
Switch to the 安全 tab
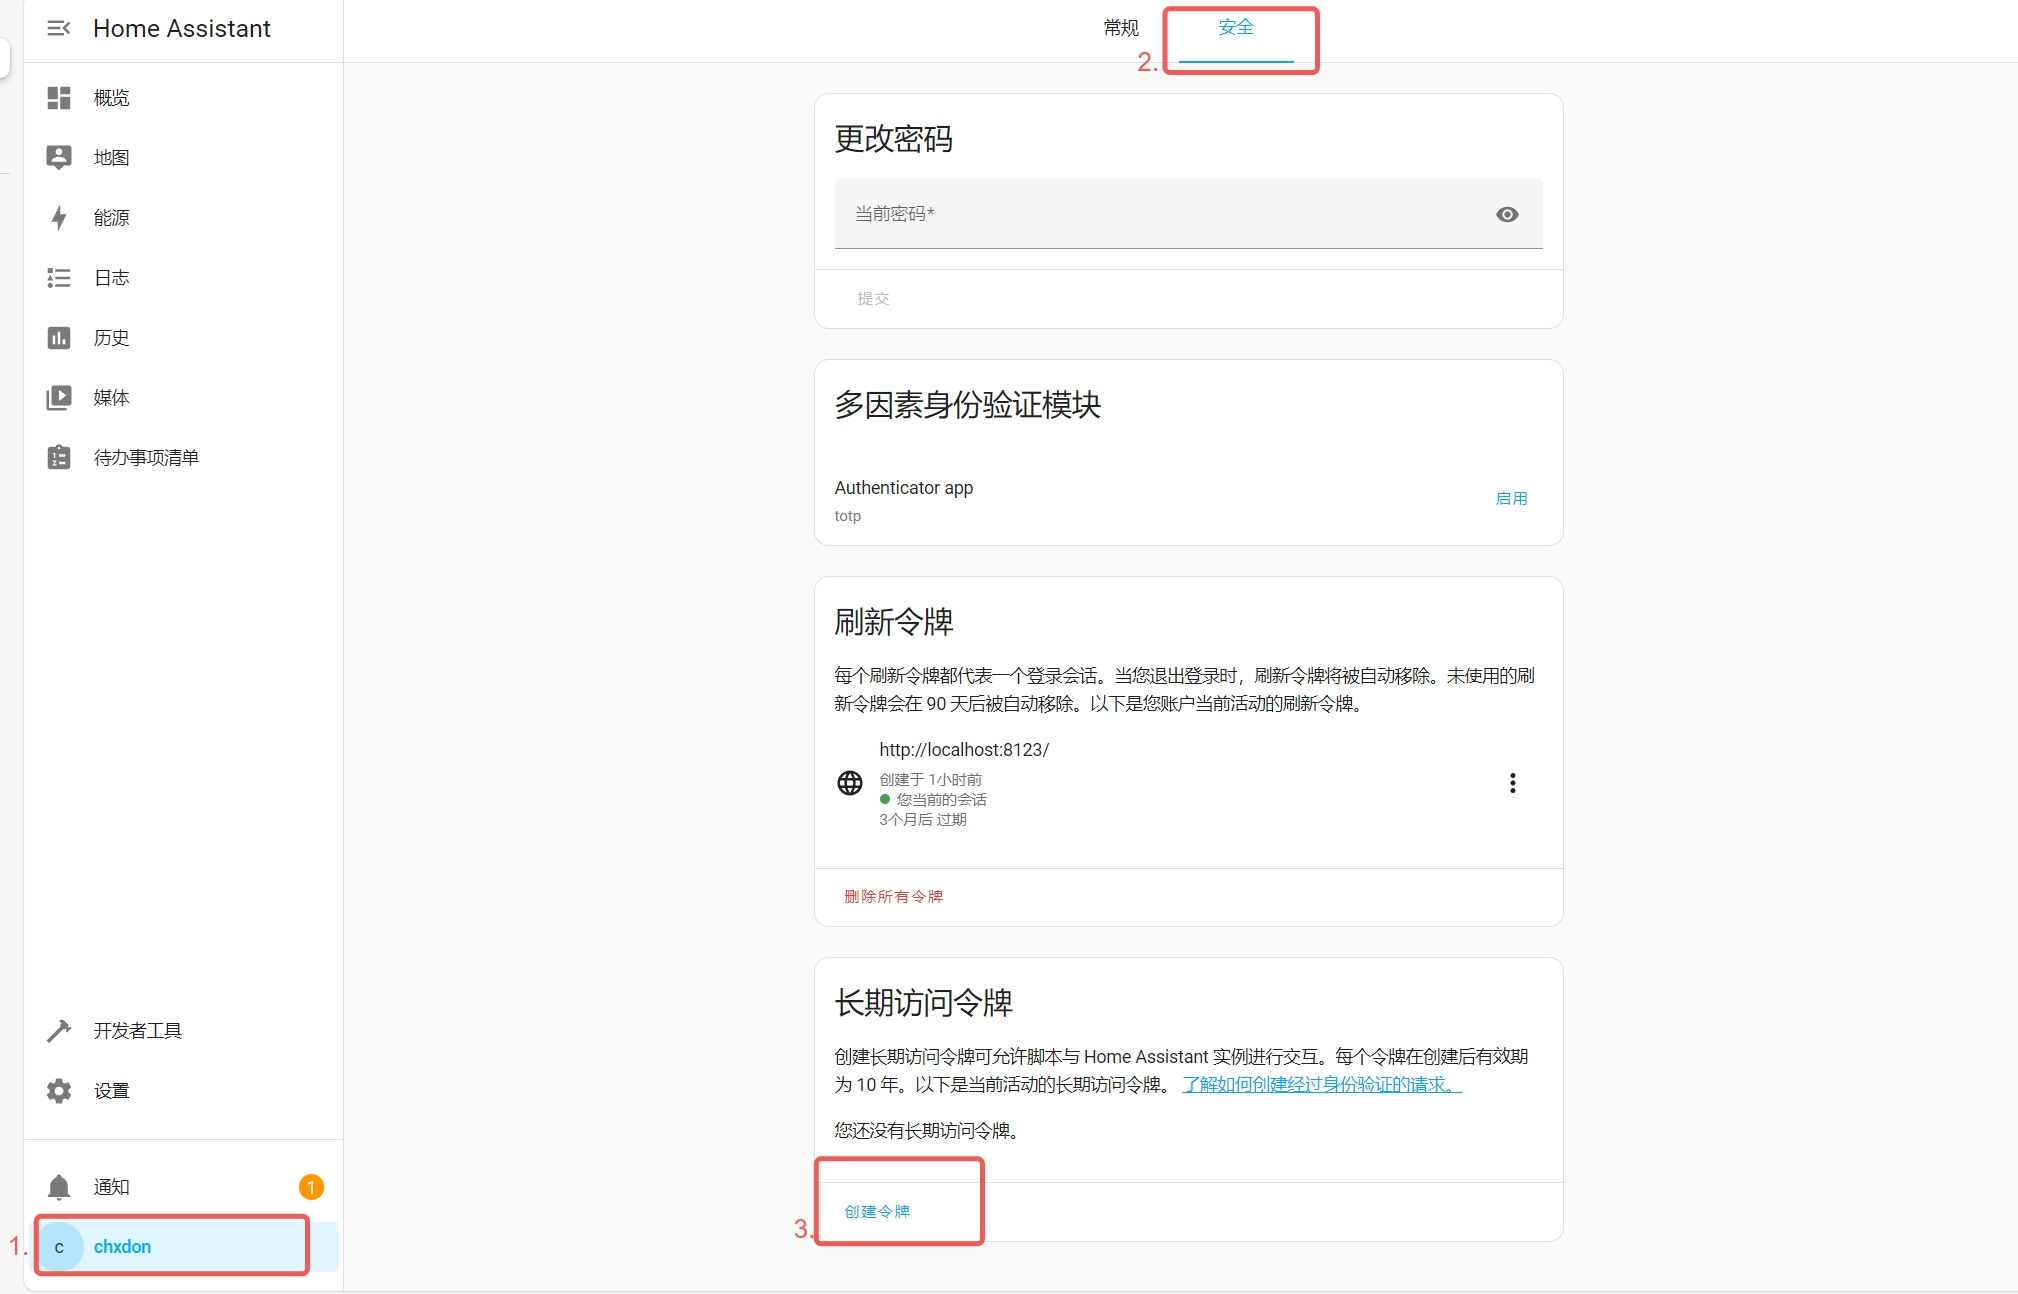(1236, 28)
